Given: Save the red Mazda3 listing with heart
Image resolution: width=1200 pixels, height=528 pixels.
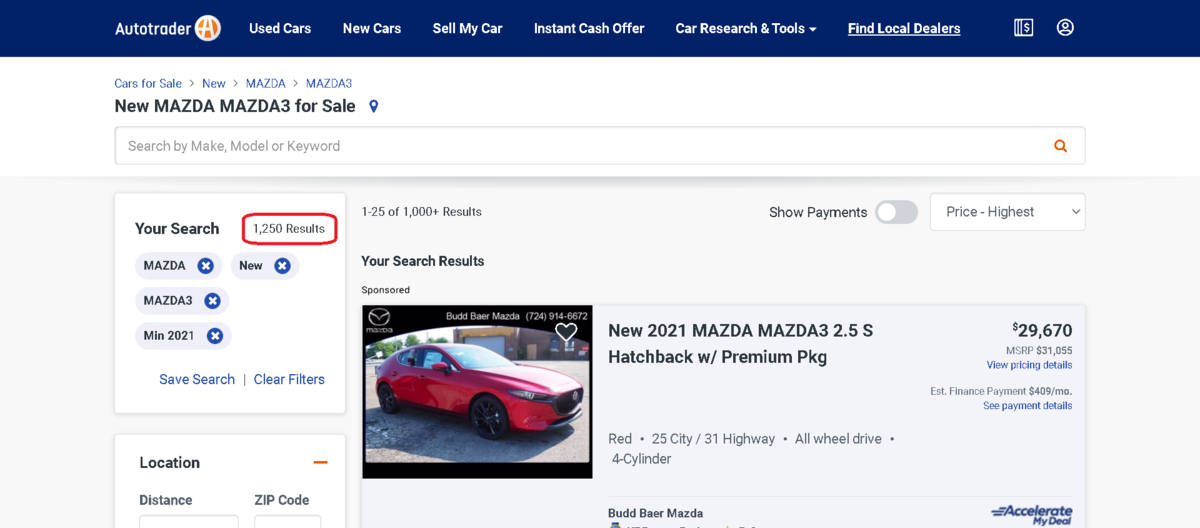Looking at the screenshot, I should tap(567, 332).
